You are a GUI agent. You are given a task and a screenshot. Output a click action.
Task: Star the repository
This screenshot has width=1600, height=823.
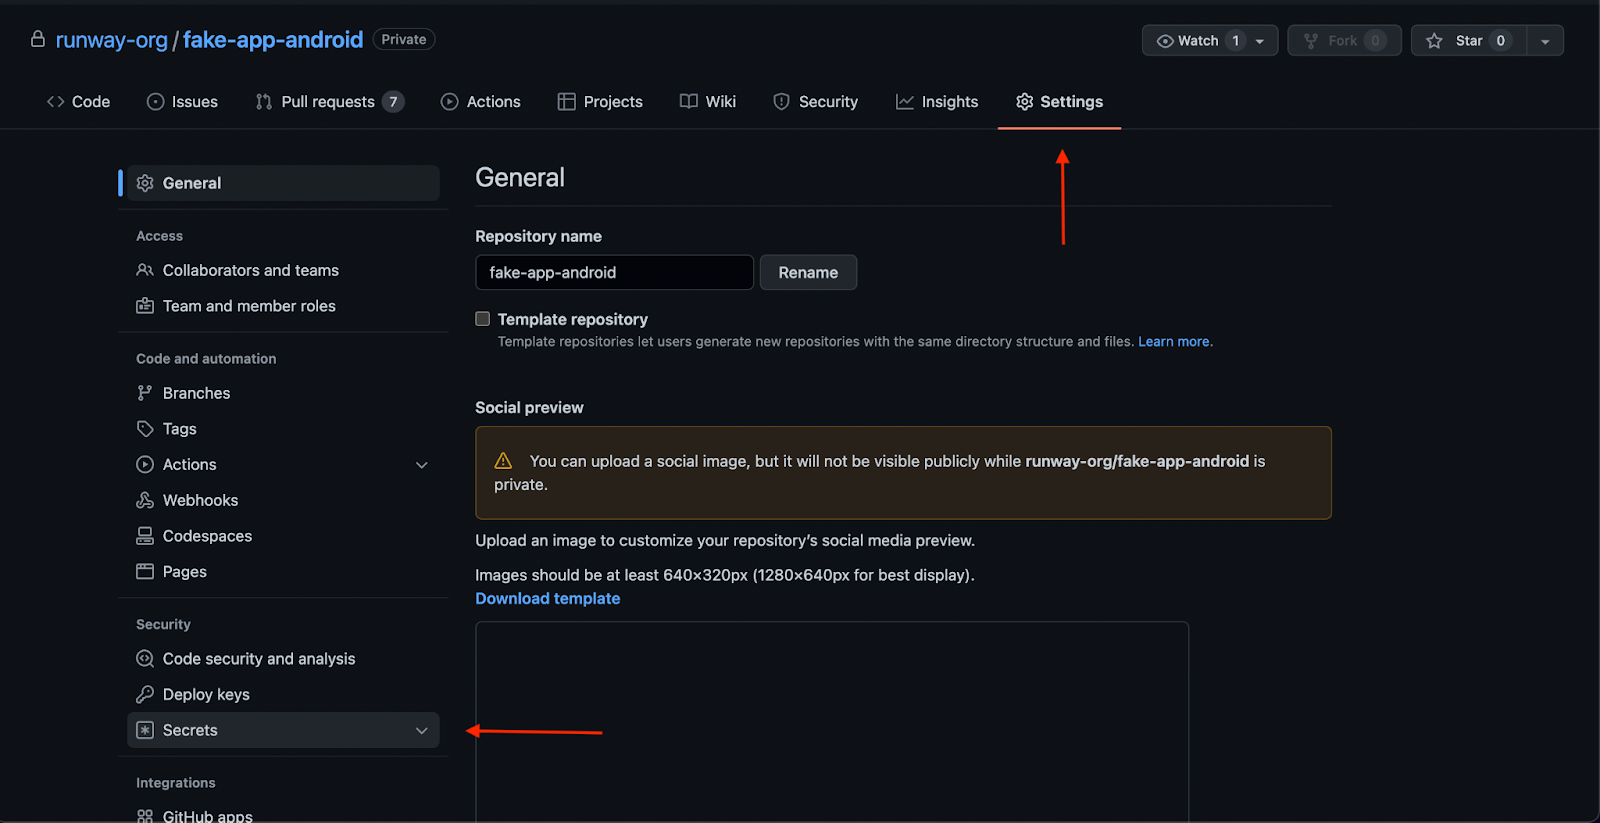pos(1468,40)
